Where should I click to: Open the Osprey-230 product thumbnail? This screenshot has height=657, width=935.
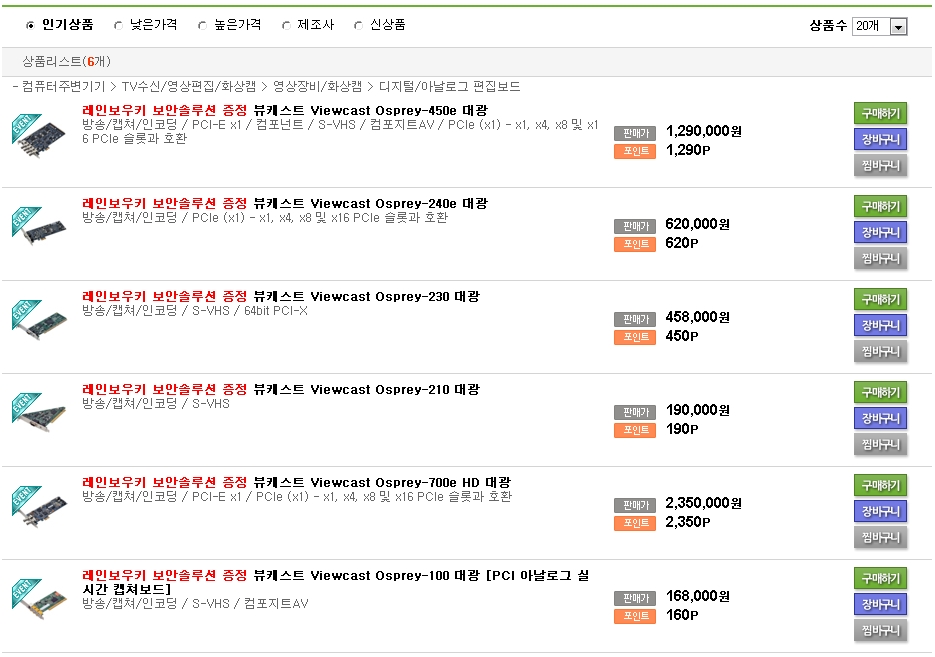click(39, 320)
